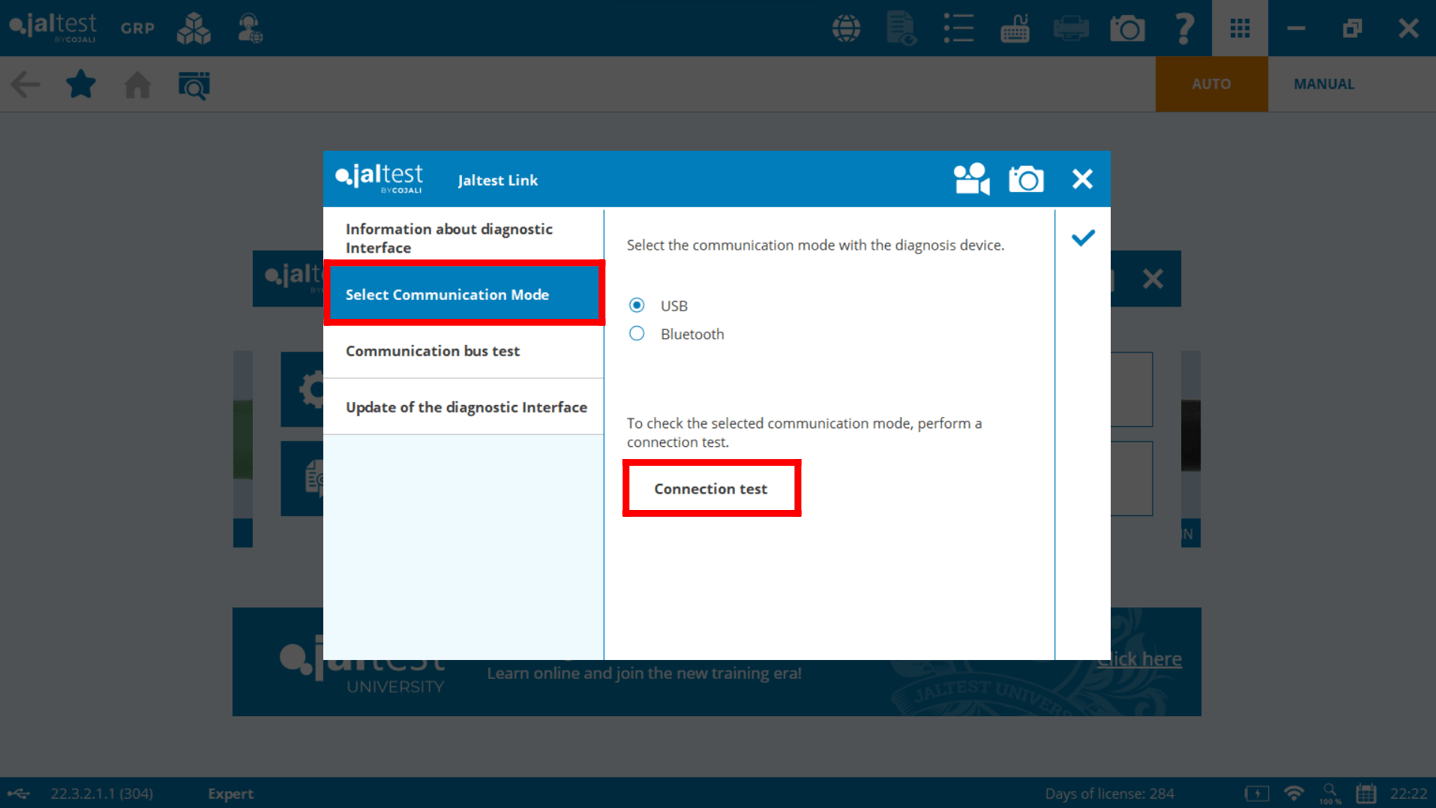This screenshot has height=808, width=1436.
Task: Open Select Communication Mode section
Action: click(464, 294)
